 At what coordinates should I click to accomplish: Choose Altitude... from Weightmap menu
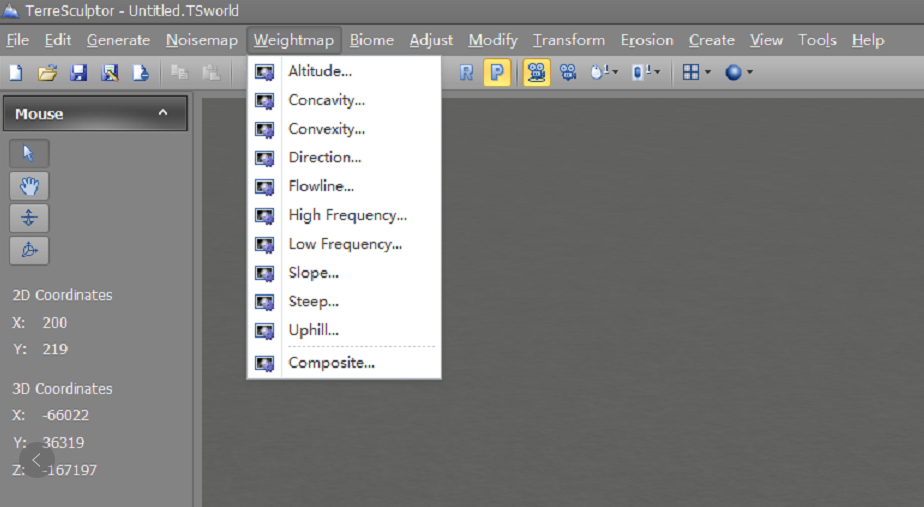(344, 71)
